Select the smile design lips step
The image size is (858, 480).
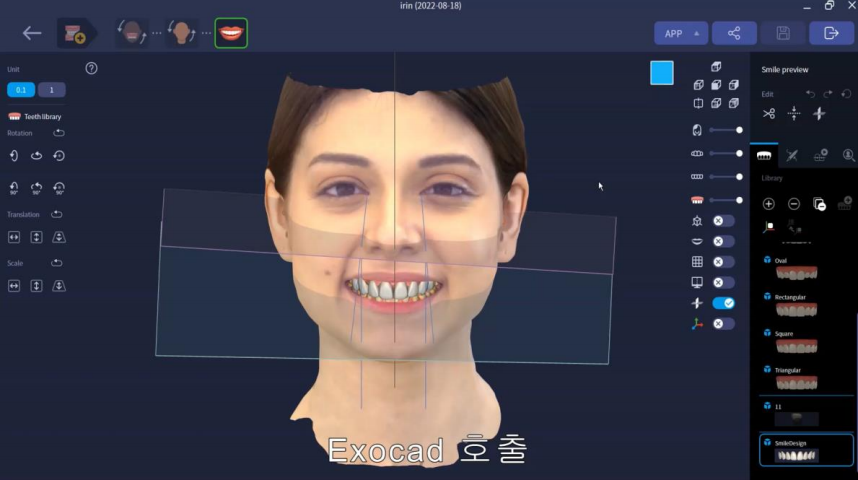click(231, 33)
